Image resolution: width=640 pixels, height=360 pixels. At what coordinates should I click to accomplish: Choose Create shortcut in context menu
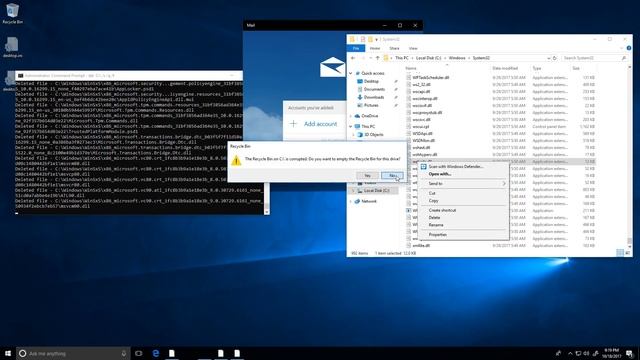(x=464, y=210)
